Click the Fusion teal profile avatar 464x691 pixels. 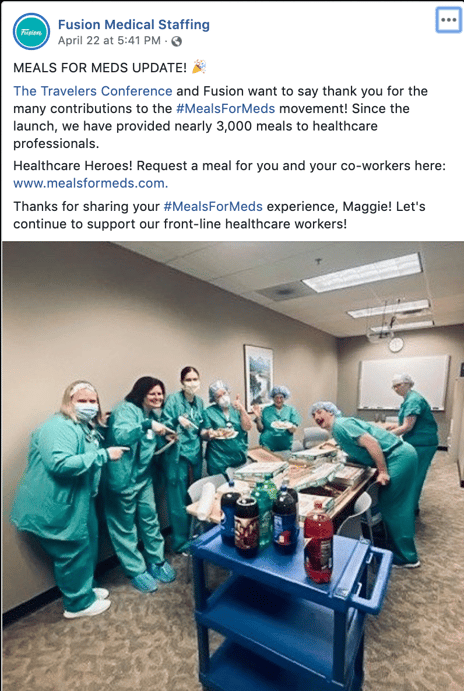click(x=31, y=31)
